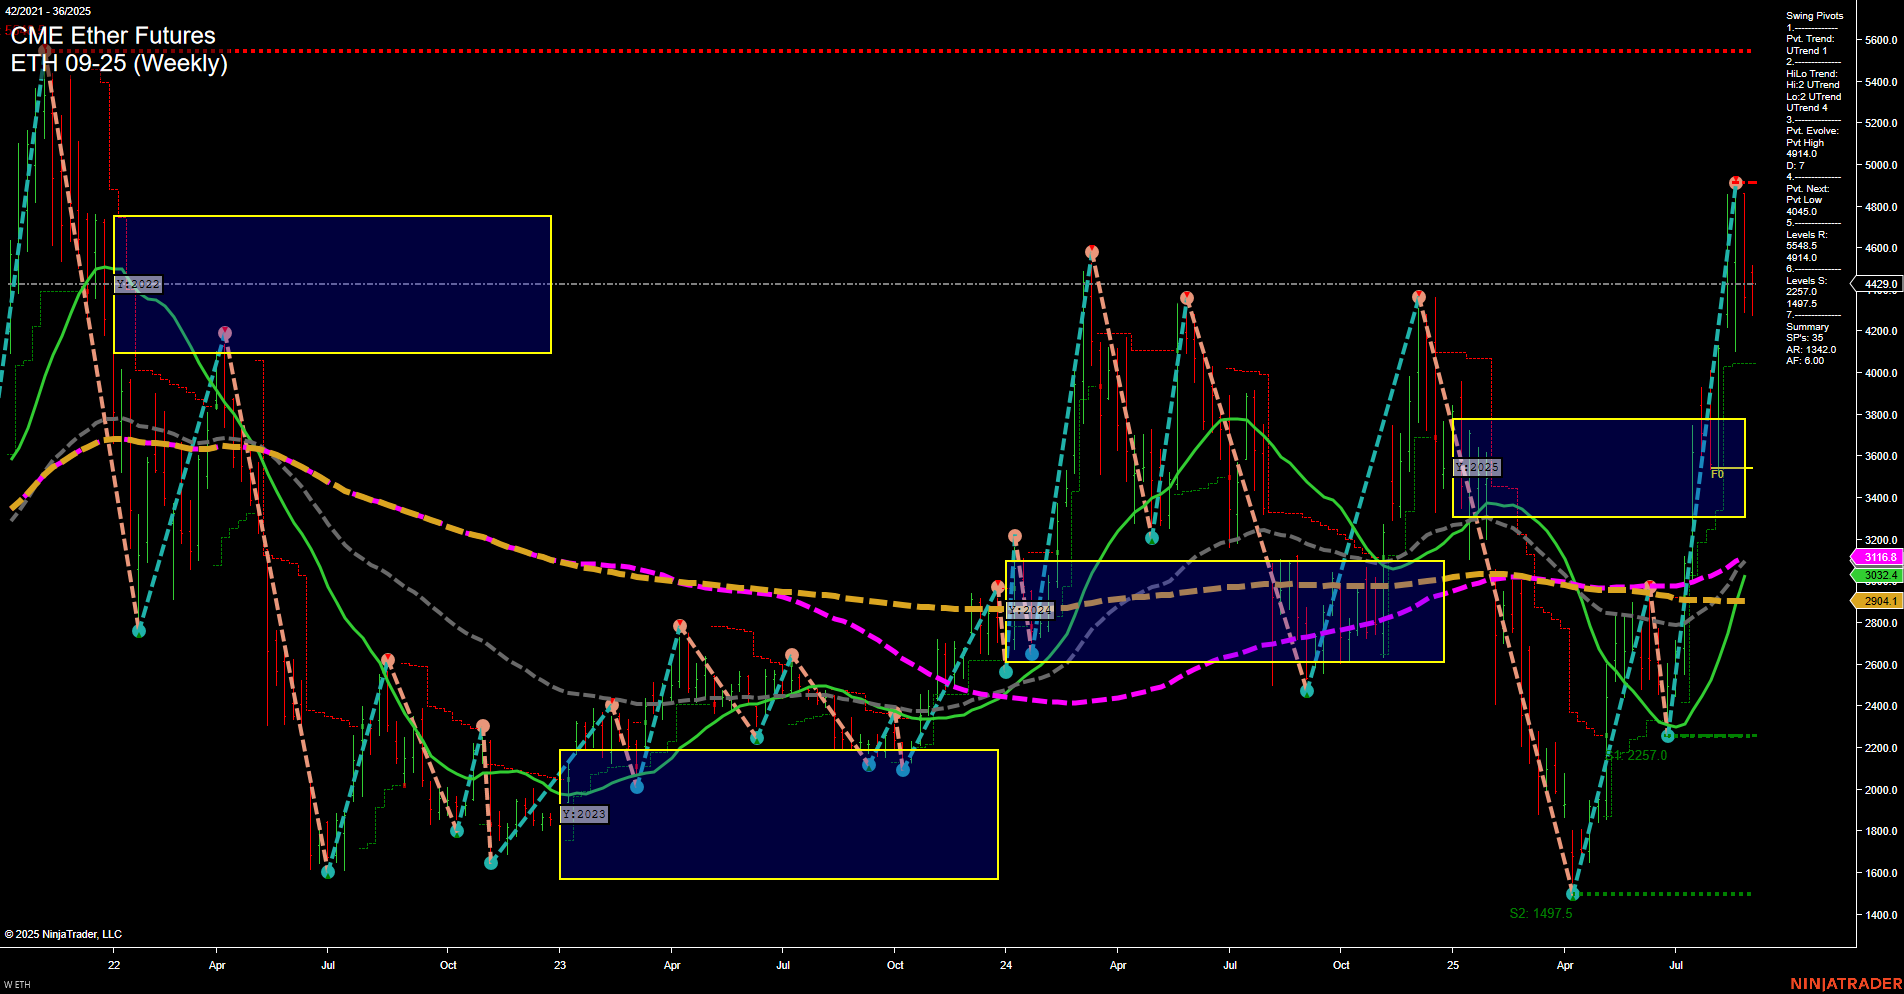Click the ETH 09-25 (Weekly) label
1904x994 pixels.
point(120,64)
